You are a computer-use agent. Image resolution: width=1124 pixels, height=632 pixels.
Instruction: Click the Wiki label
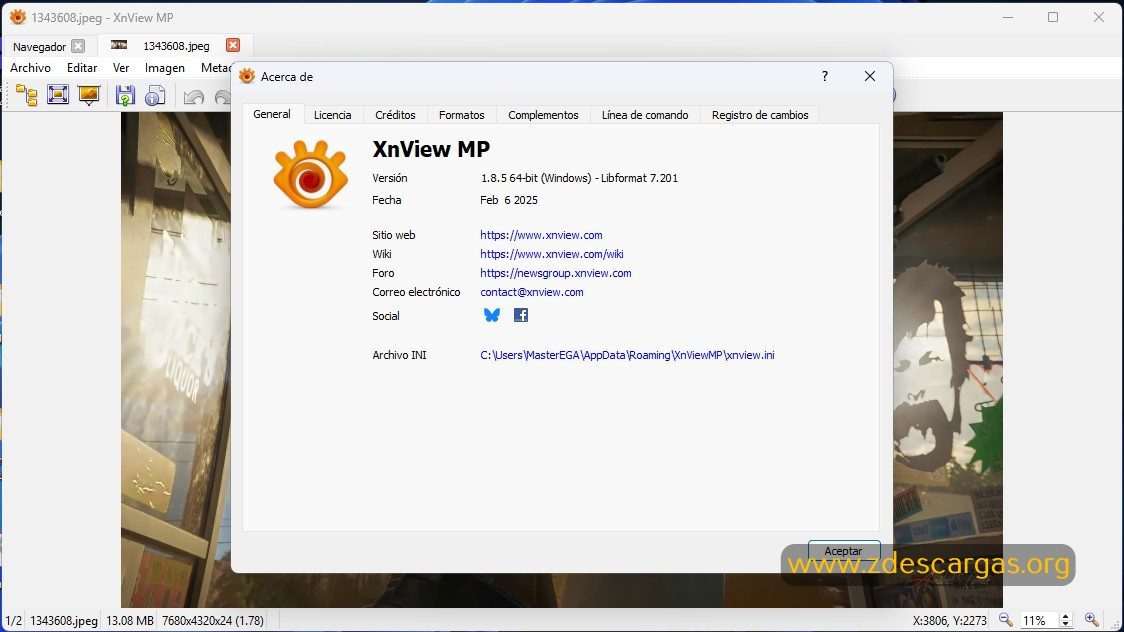pyautogui.click(x=382, y=254)
